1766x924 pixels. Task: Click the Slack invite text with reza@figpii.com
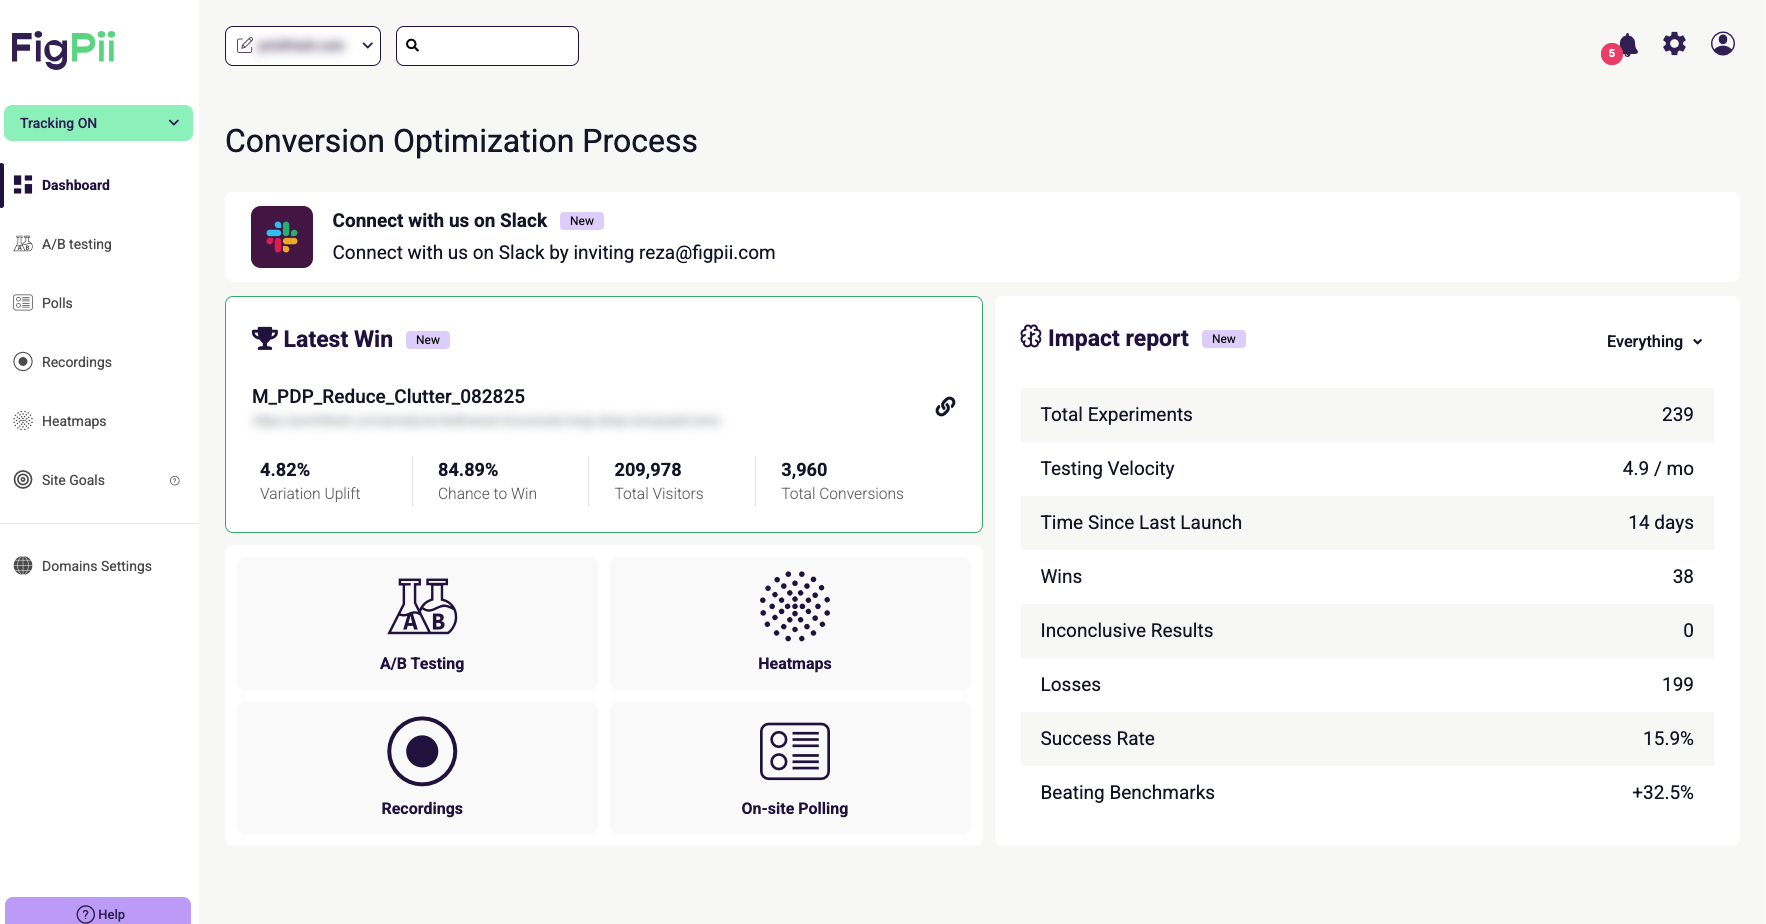tap(554, 253)
